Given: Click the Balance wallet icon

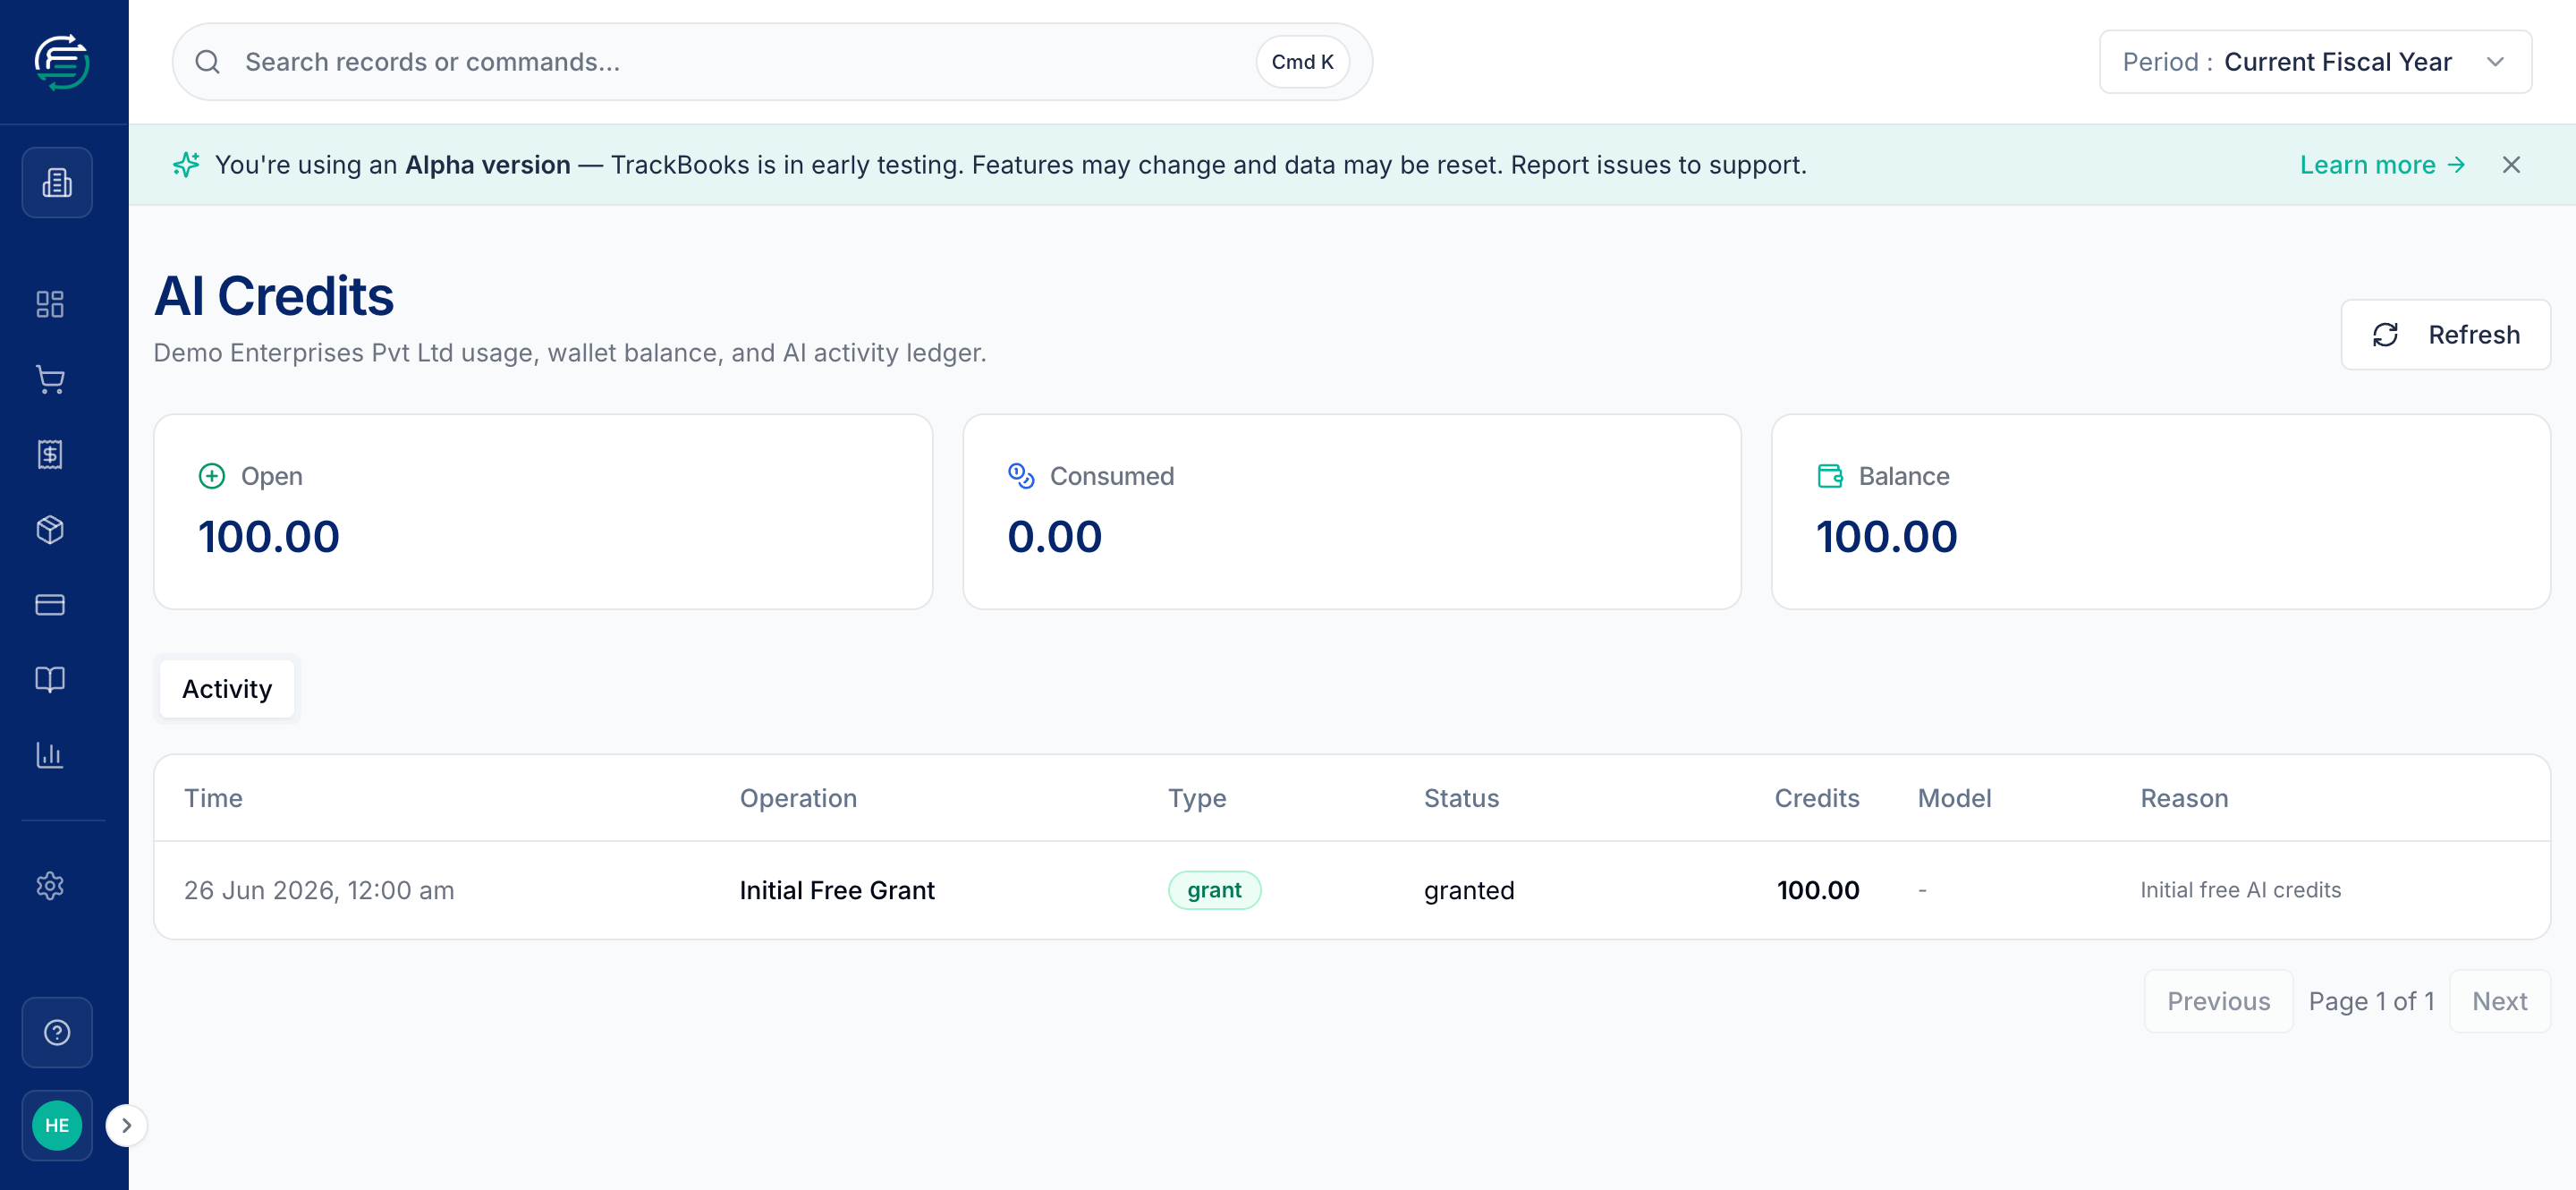Looking at the screenshot, I should [x=1830, y=476].
